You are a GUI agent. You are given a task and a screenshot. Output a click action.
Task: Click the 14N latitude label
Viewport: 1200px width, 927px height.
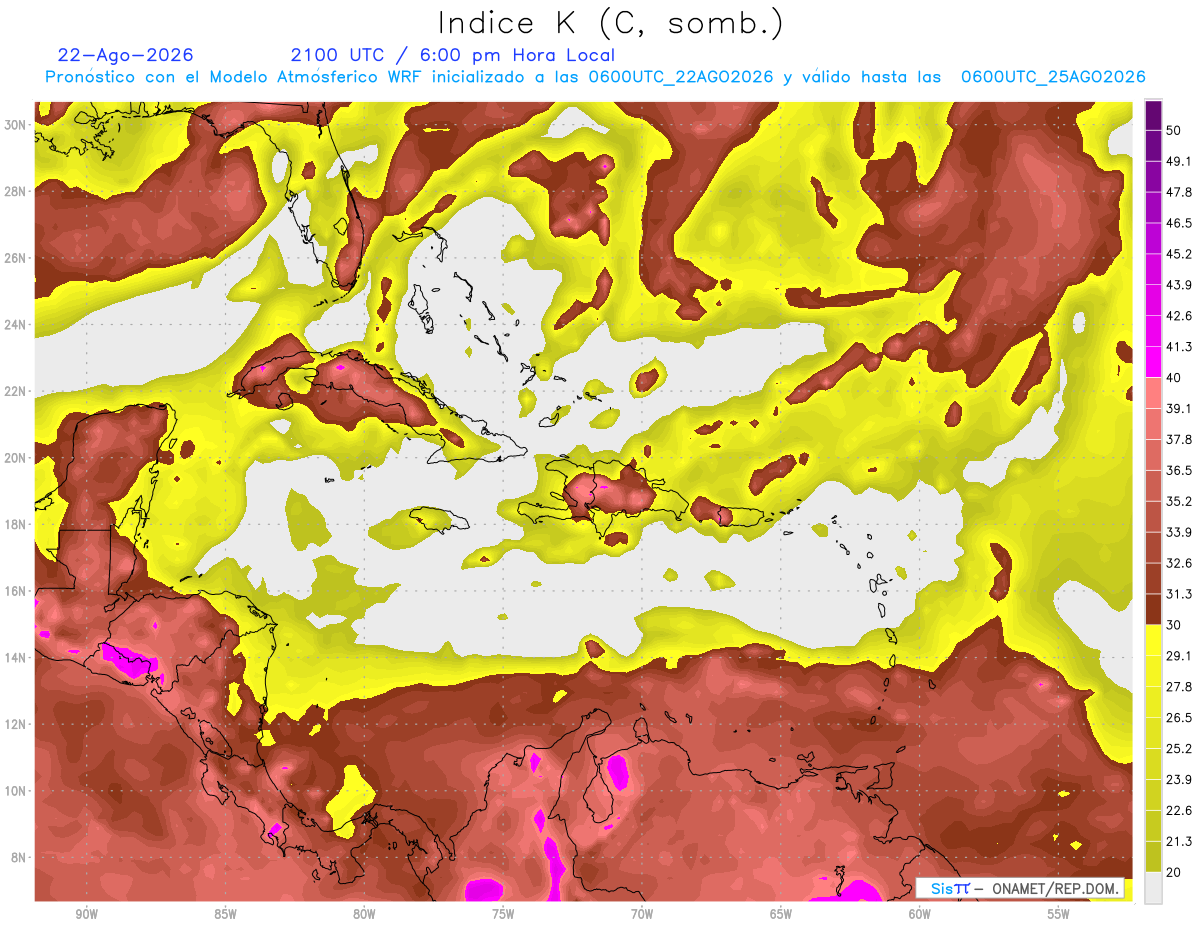coord(15,657)
